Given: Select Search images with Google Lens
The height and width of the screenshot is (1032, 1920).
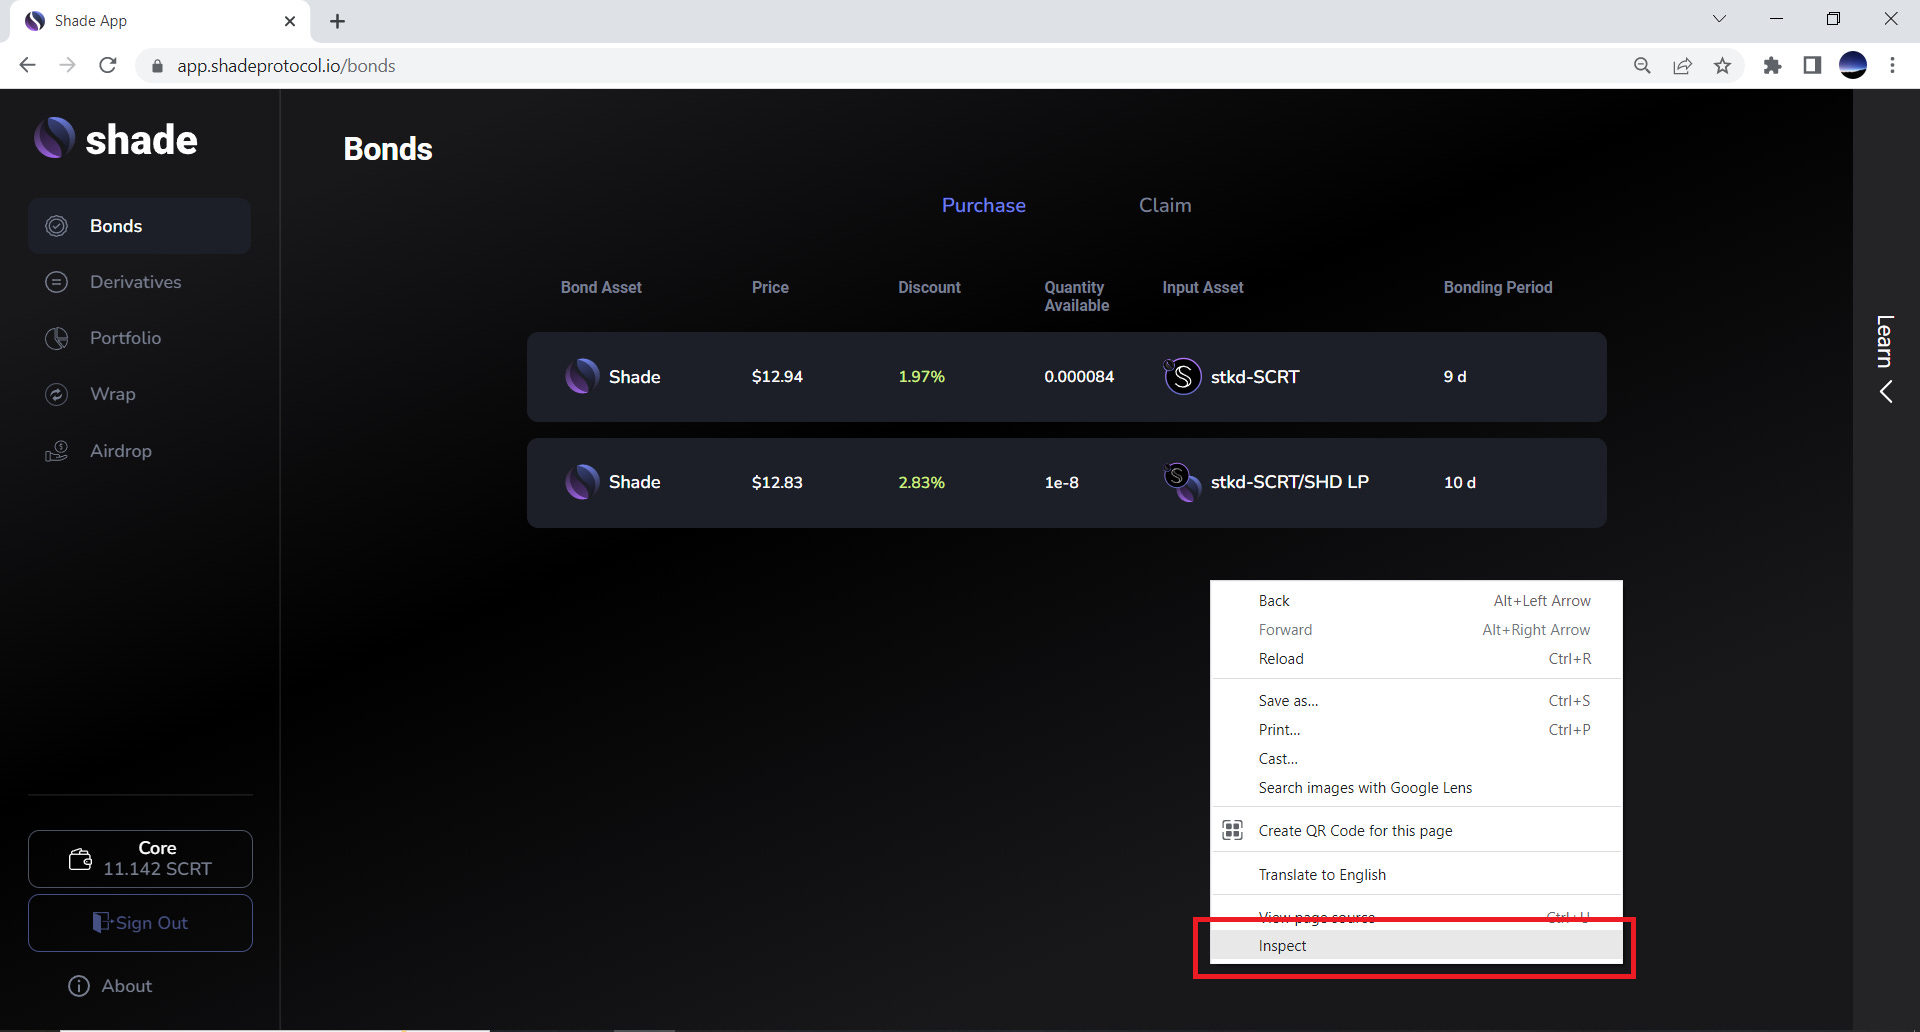Looking at the screenshot, I should point(1416,788).
